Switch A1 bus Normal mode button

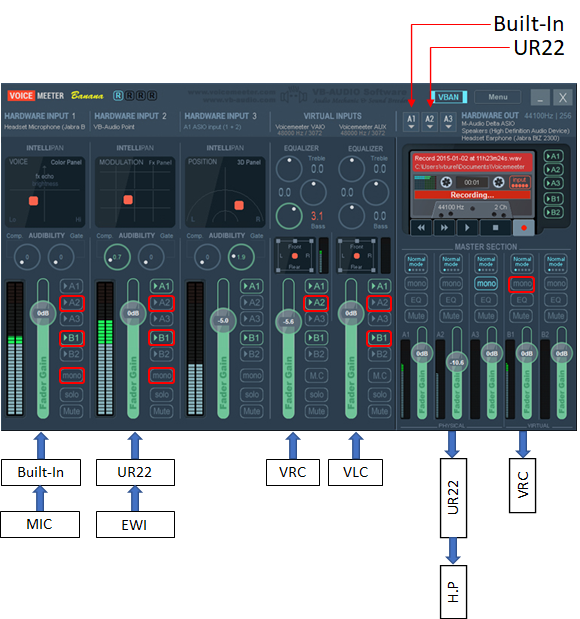tap(416, 263)
